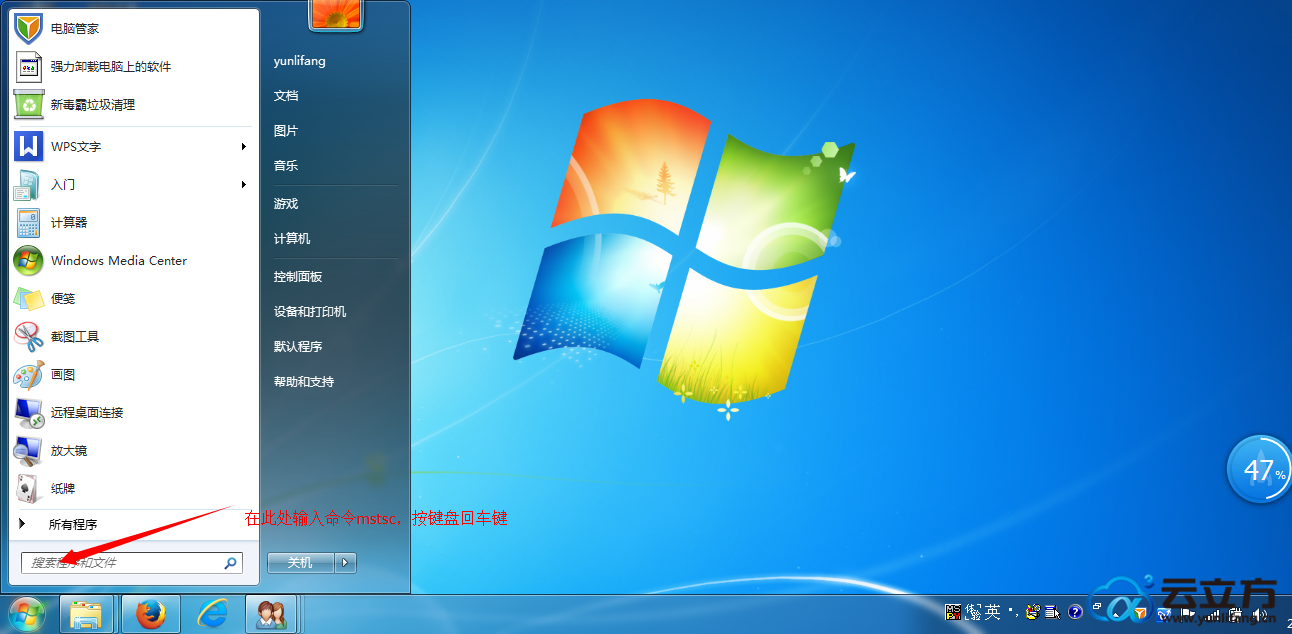The width and height of the screenshot is (1292, 634).
Task: Expand 入门 submenu arrow
Action: pyautogui.click(x=244, y=184)
